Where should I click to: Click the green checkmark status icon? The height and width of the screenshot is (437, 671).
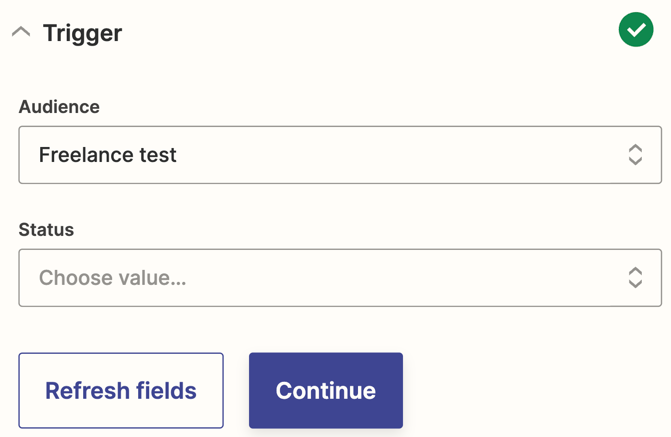(x=636, y=31)
